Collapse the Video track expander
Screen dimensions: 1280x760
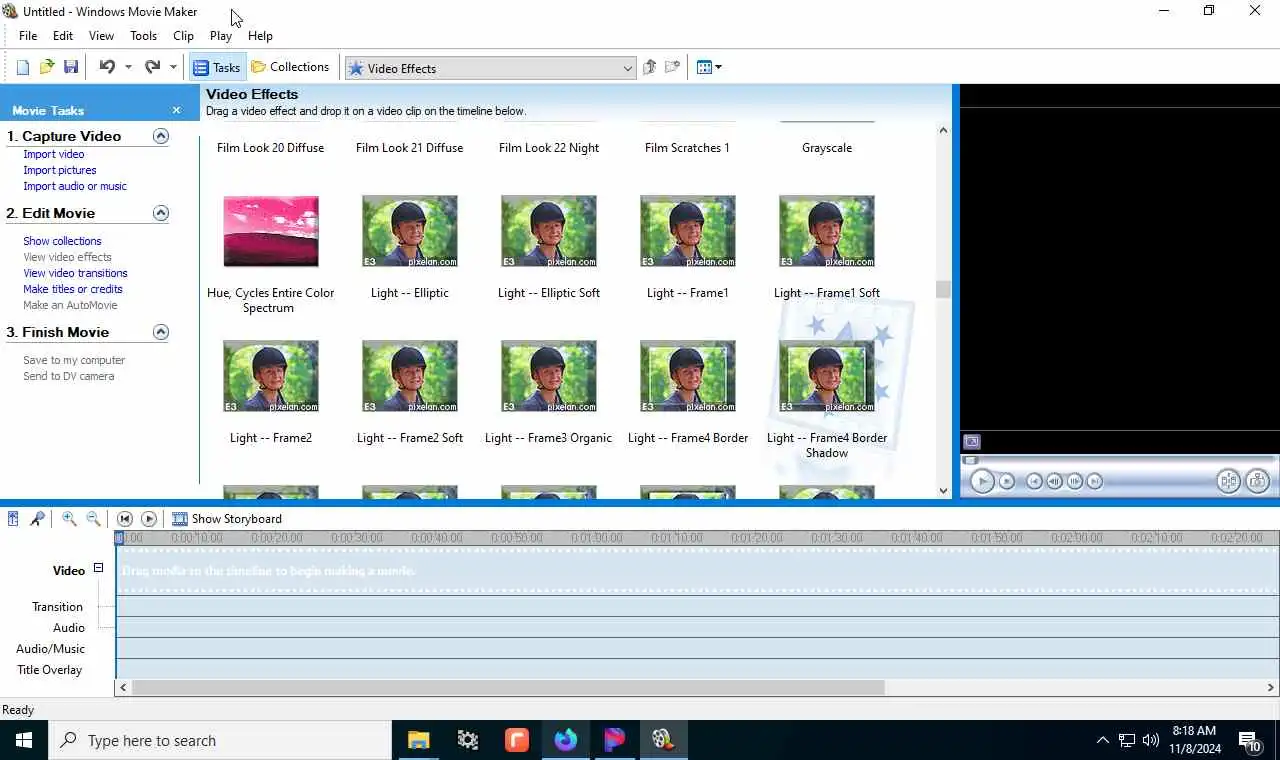click(98, 568)
